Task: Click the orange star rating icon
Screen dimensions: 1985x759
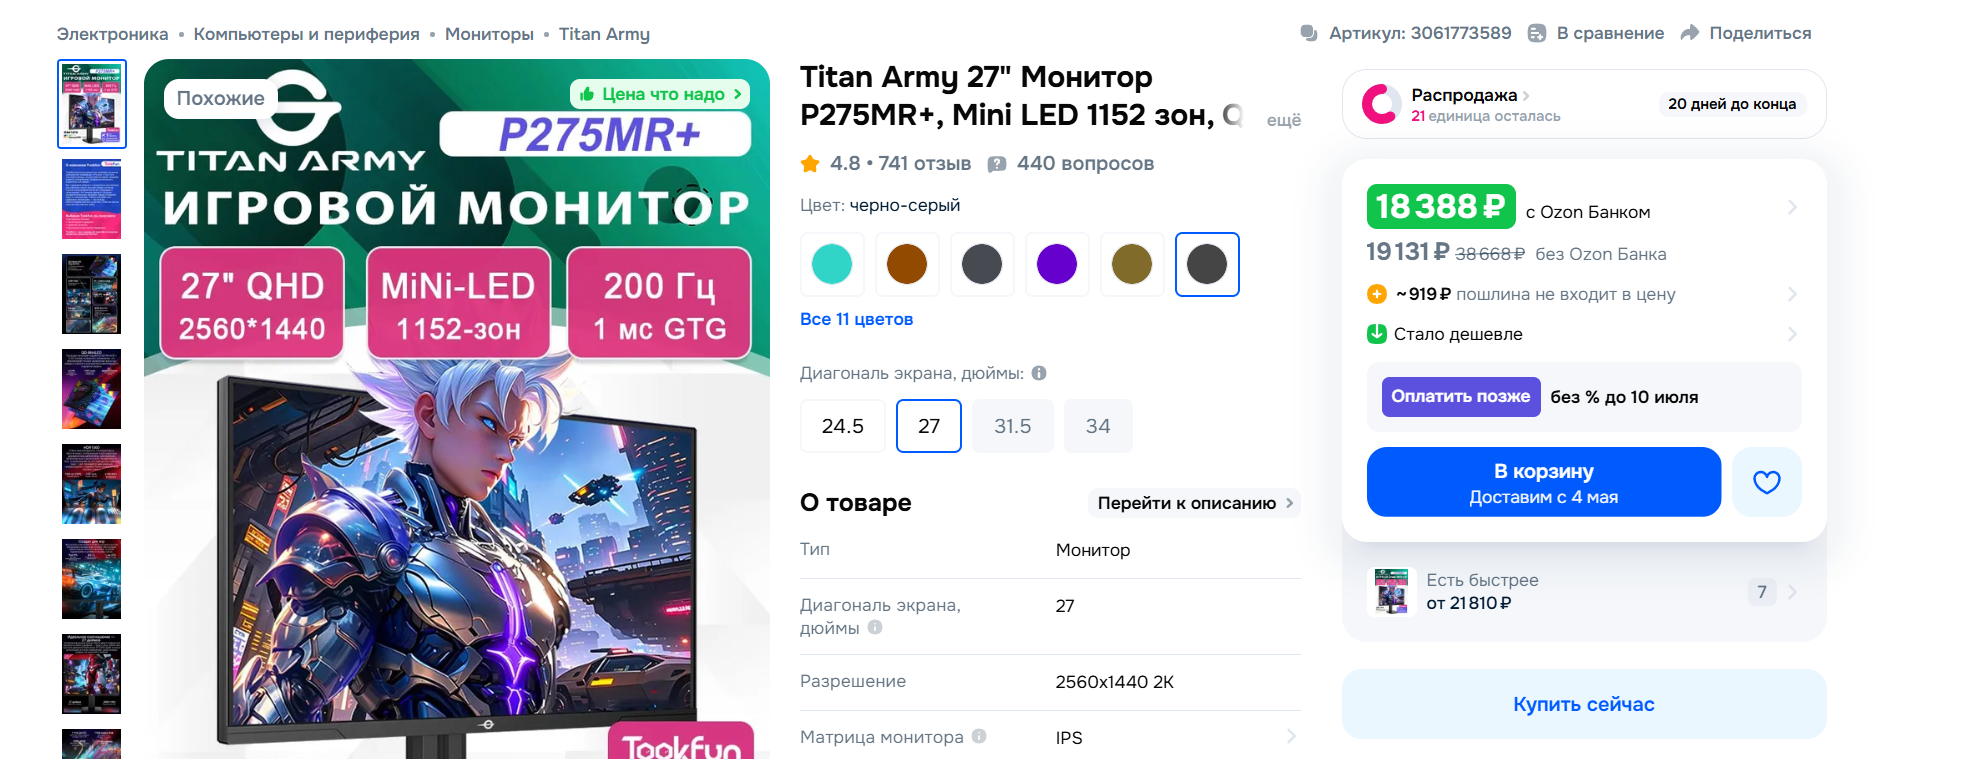Action: click(x=810, y=163)
